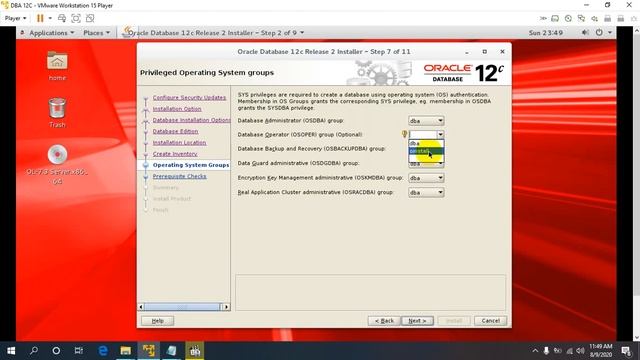Click the VMware CD/DVD device icon
The image size is (640, 360).
coord(568,18)
